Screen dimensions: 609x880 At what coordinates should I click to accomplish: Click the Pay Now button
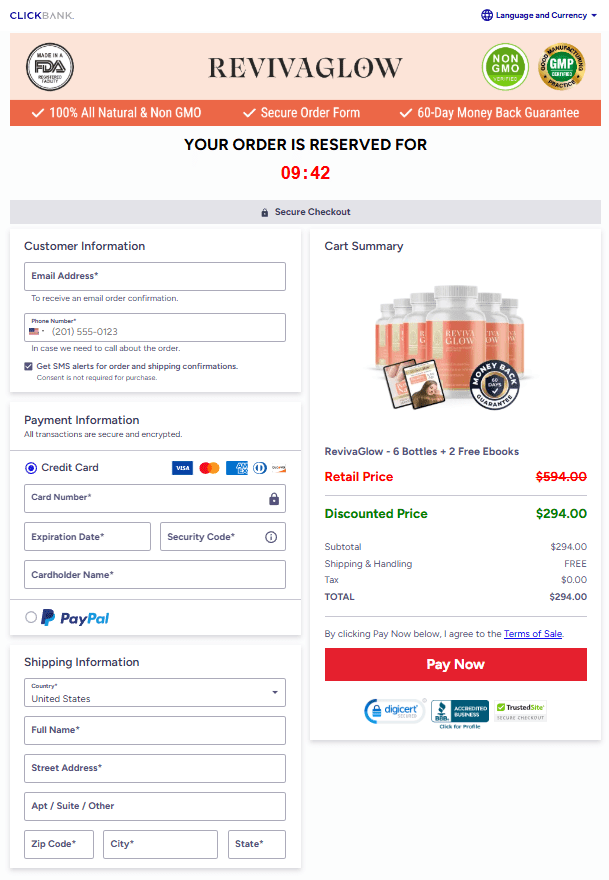[455, 664]
